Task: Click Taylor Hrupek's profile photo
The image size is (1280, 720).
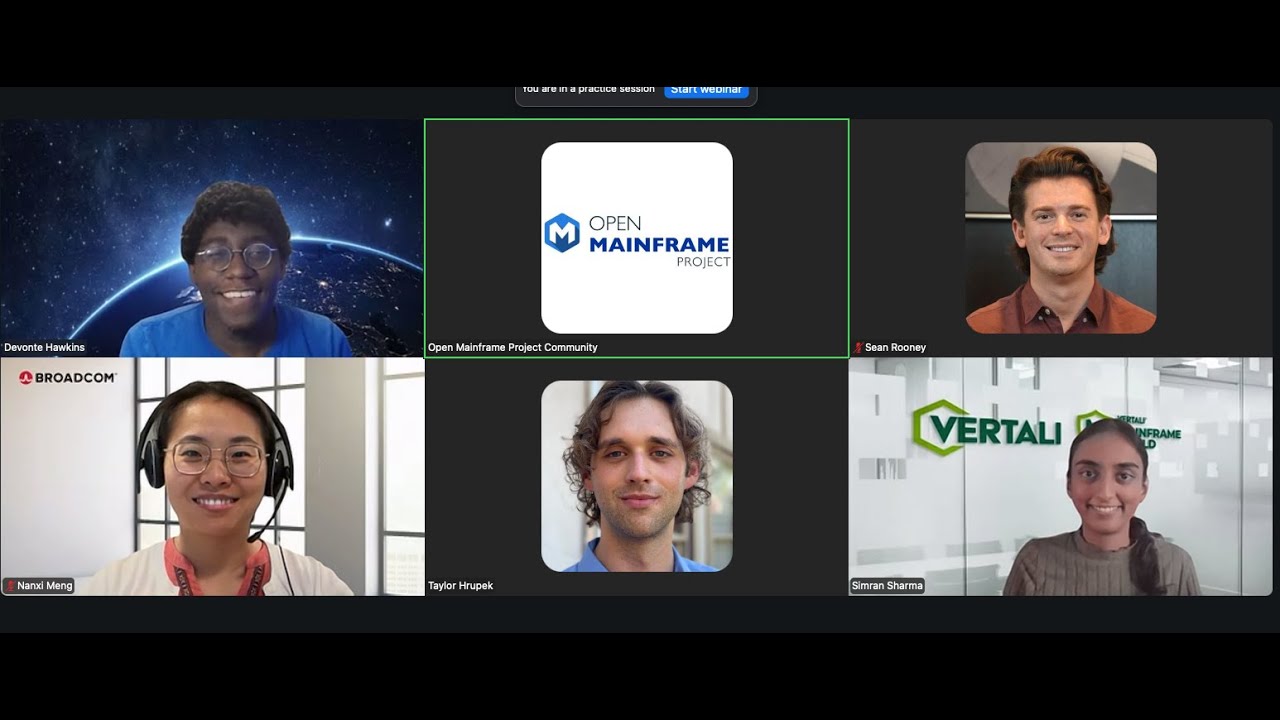Action: click(x=637, y=476)
